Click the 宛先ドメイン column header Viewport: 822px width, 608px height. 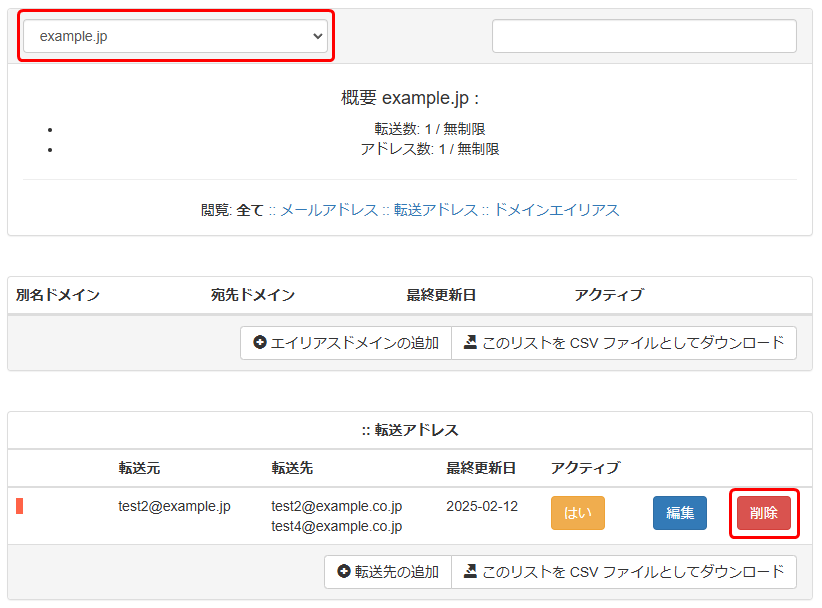pos(253,295)
